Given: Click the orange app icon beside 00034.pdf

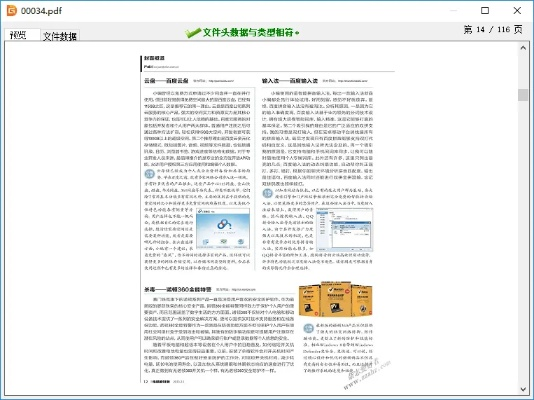Looking at the screenshot, I should [x=12, y=11].
